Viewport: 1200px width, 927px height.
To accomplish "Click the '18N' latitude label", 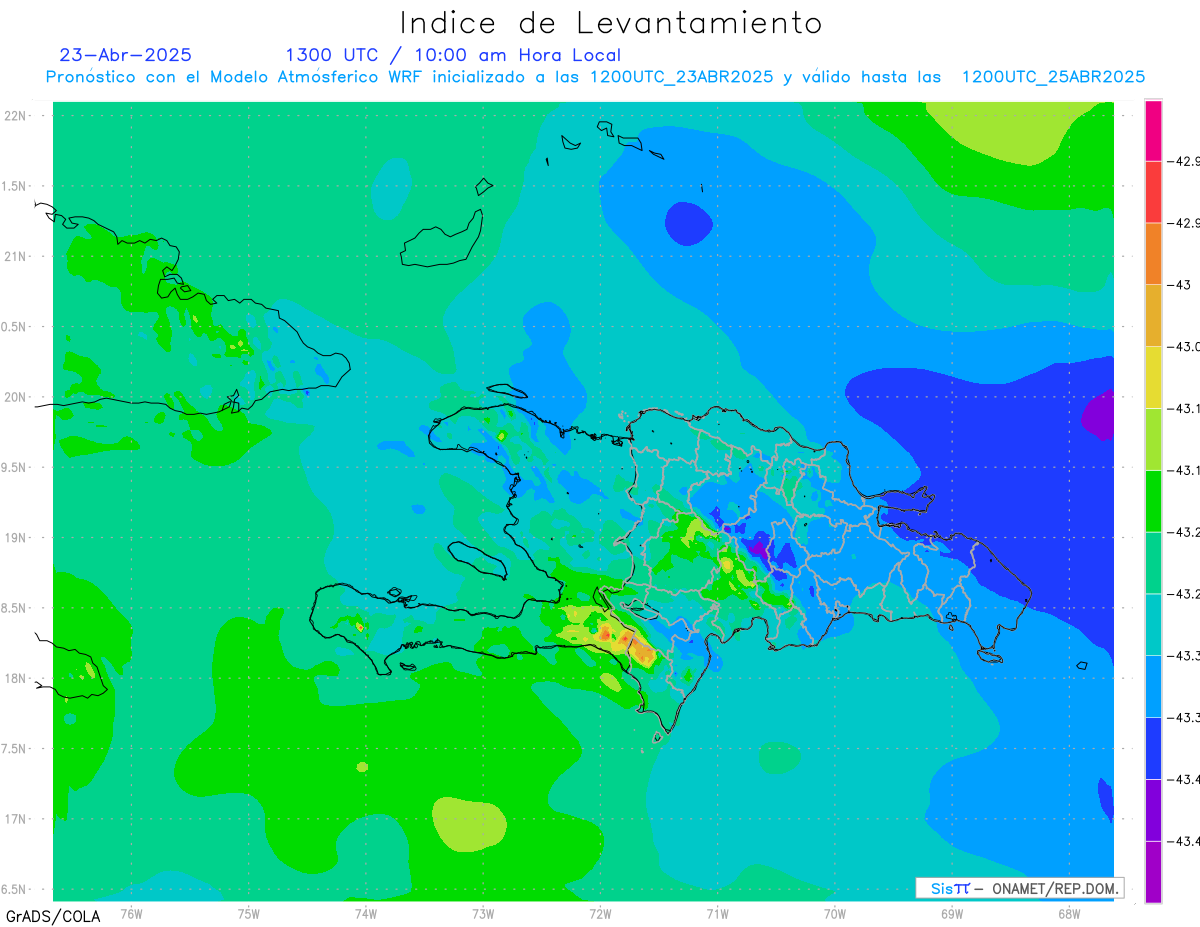I will [17, 678].
